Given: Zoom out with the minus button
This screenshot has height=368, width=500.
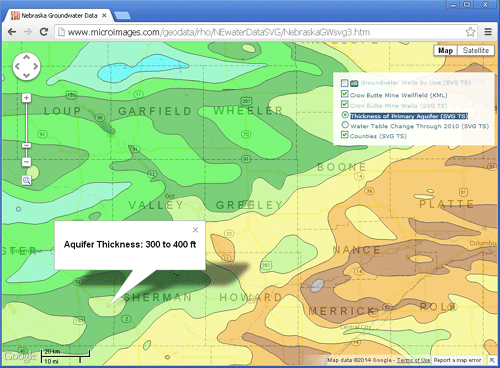Looking at the screenshot, I should (x=26, y=162).
